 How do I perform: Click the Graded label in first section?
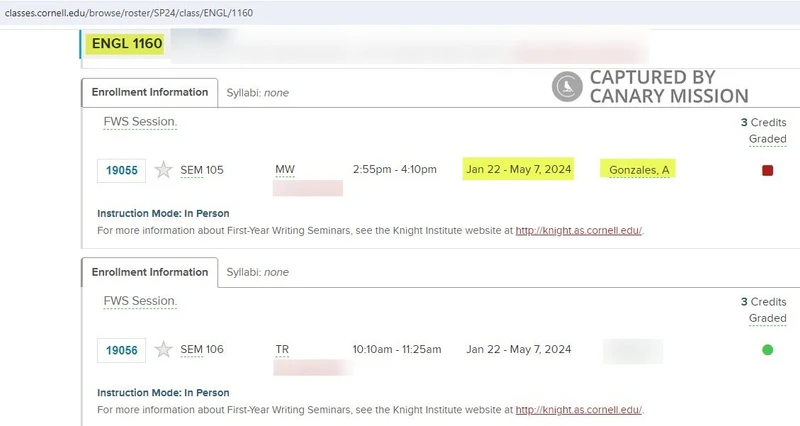pyautogui.click(x=767, y=139)
